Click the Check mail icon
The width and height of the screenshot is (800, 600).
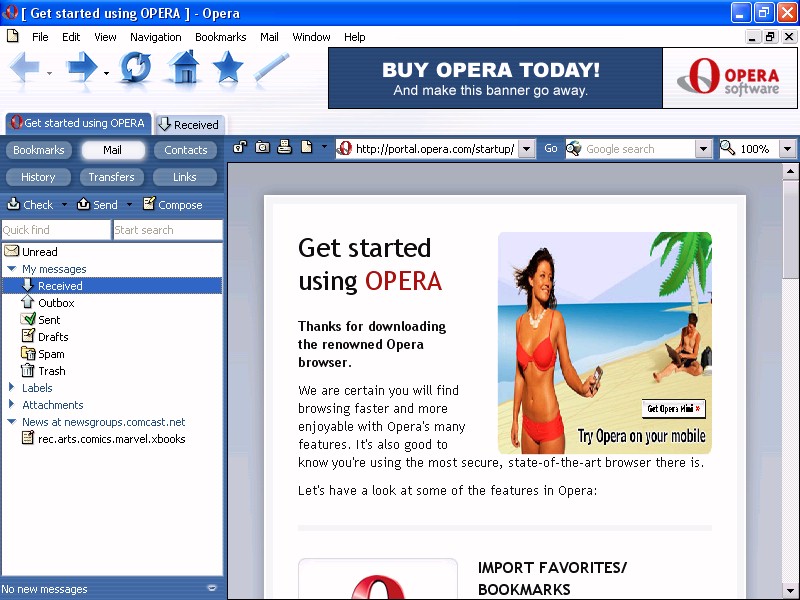pos(13,204)
